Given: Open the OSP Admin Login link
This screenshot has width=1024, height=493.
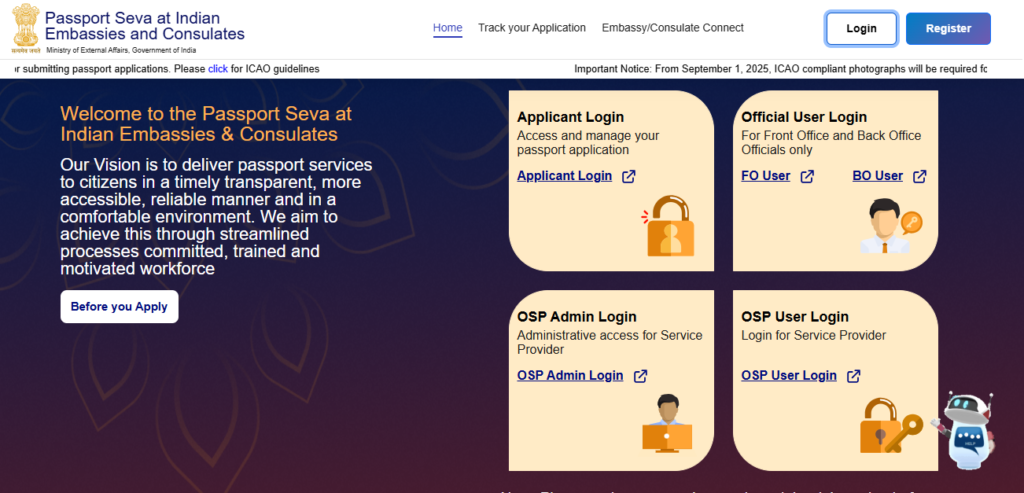Looking at the screenshot, I should pos(570,376).
